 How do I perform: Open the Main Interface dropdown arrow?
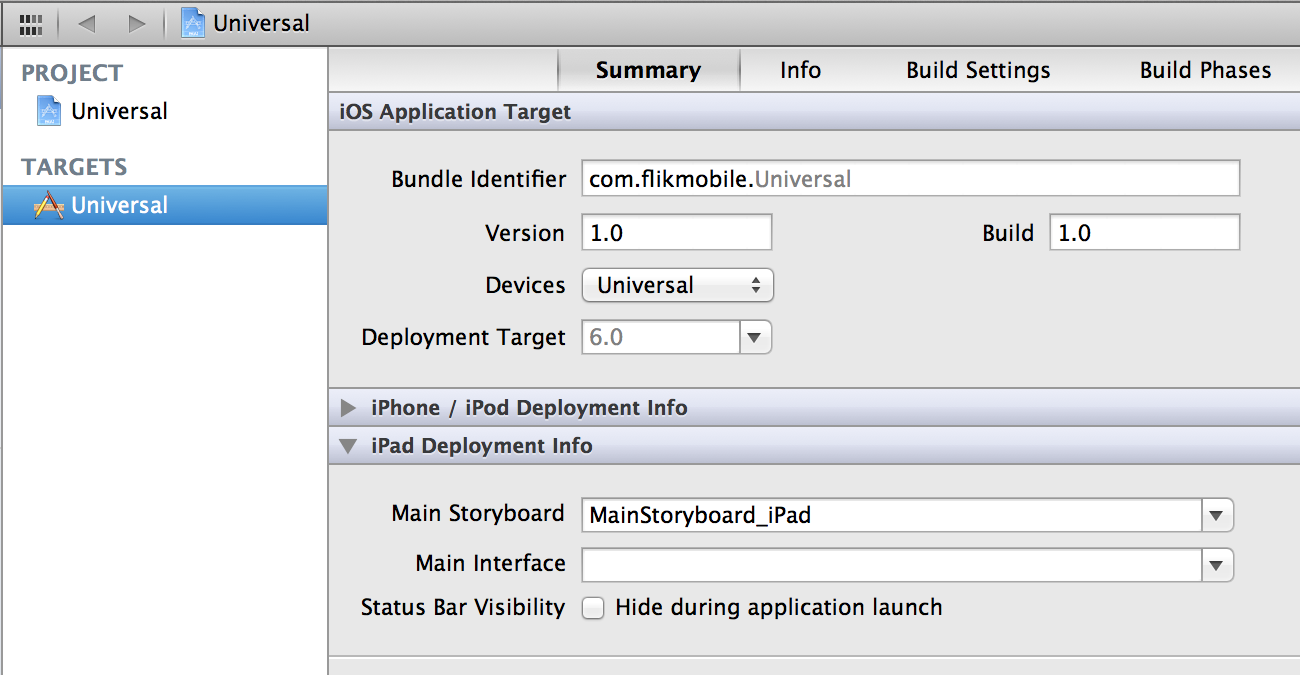click(1216, 565)
